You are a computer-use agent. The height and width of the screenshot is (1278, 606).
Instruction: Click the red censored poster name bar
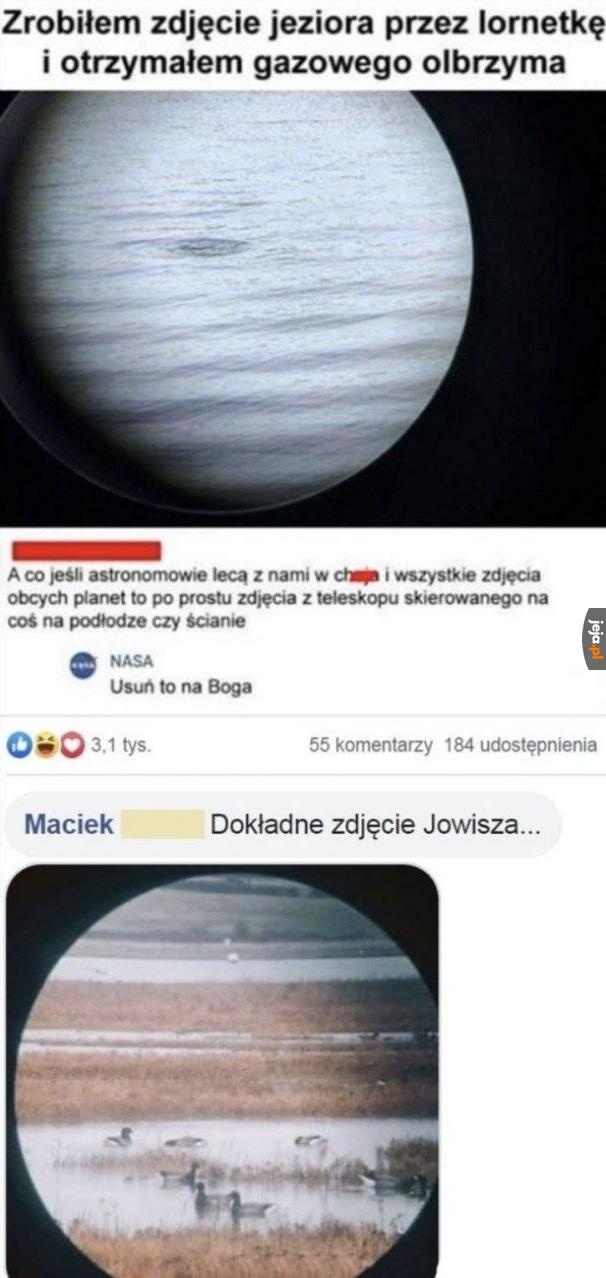click(x=88, y=551)
